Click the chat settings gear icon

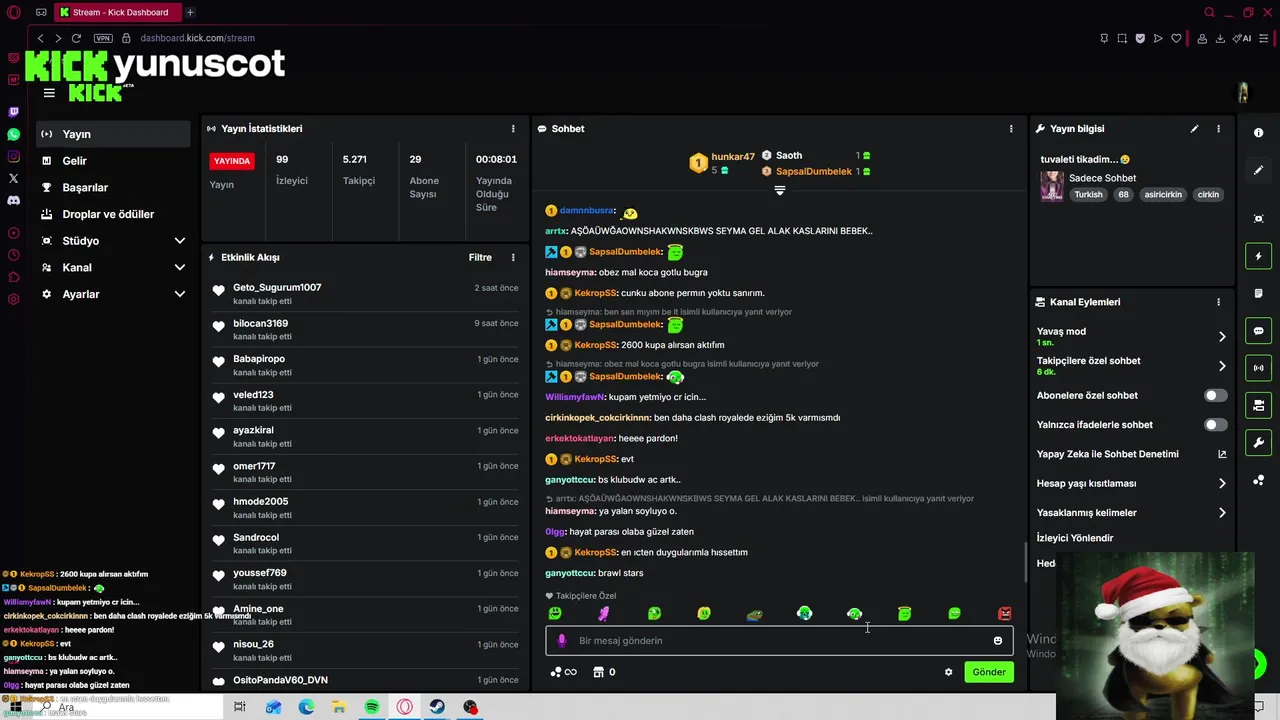point(948,672)
